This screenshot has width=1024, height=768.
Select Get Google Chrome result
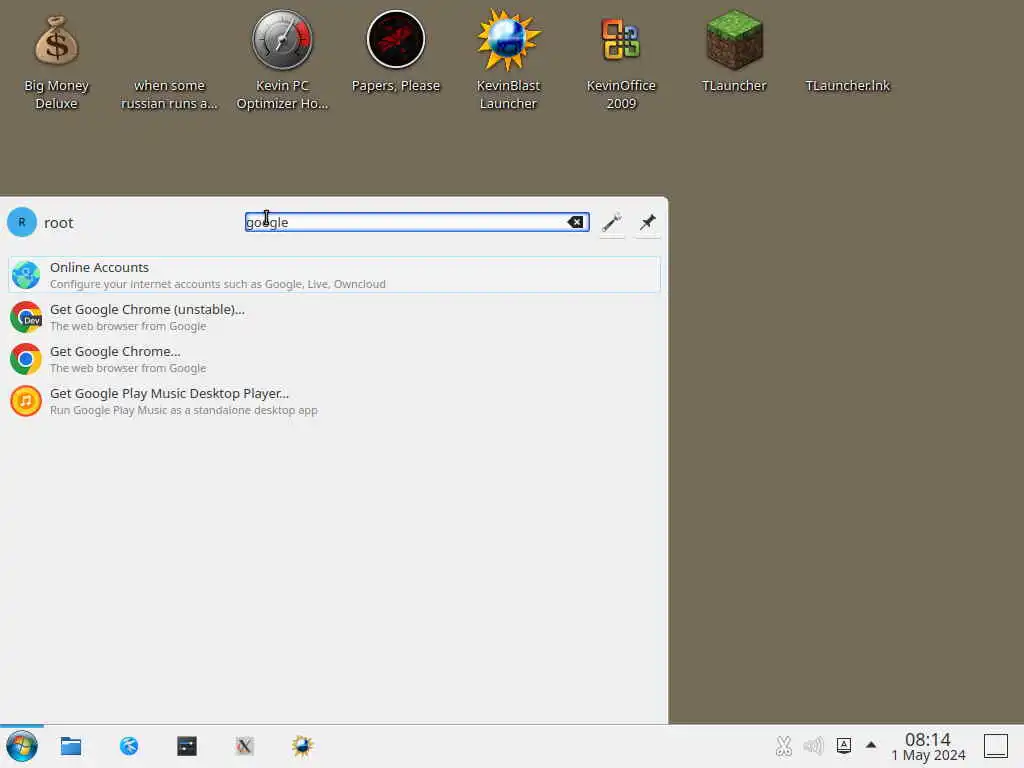coord(334,359)
